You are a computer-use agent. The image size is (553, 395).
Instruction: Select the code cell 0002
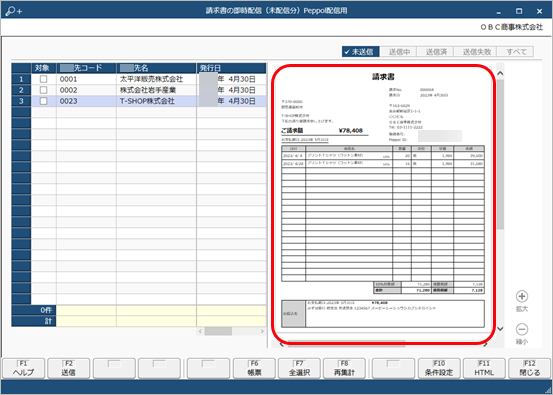click(x=86, y=90)
